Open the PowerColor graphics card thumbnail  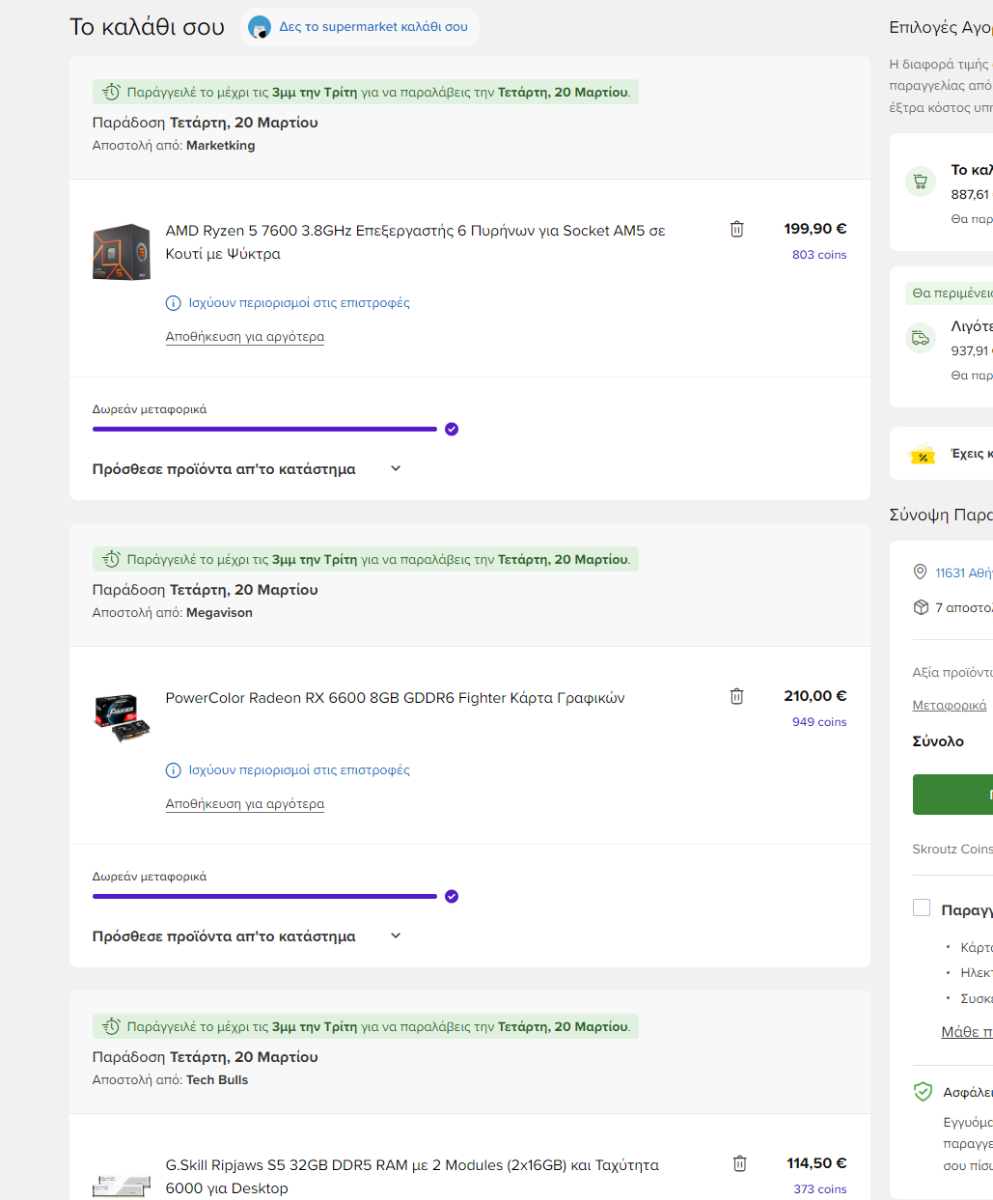(x=120, y=717)
